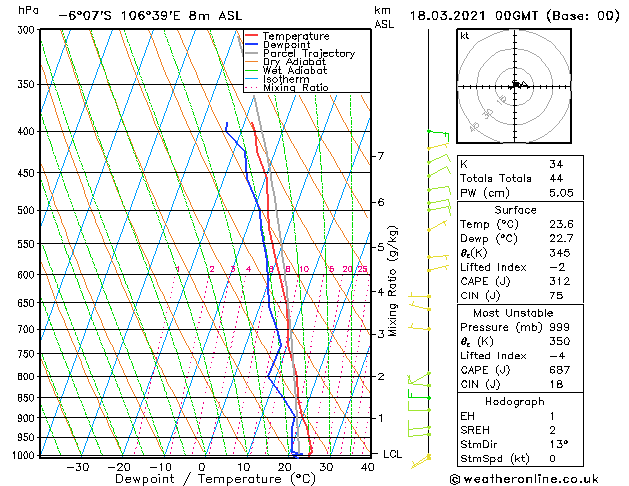The width and height of the screenshot is (629, 486).
Task: Click the Dry Adiabat legend label
Action: point(294,62)
